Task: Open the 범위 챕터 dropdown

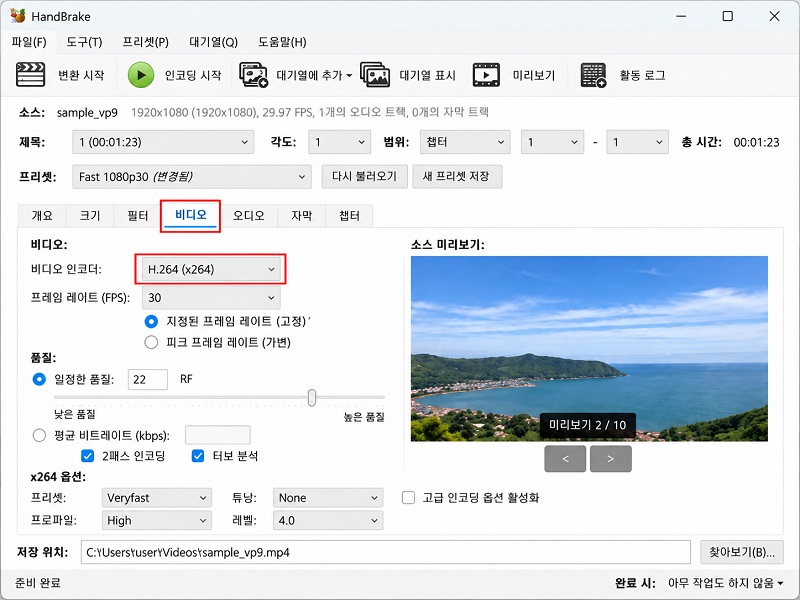Action: tap(465, 142)
